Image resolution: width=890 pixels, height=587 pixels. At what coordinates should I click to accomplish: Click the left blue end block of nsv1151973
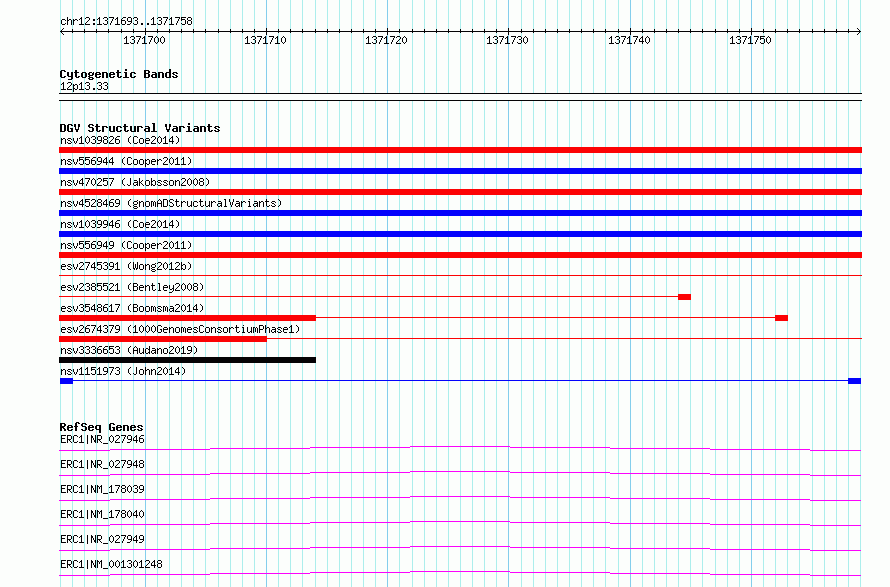(66, 381)
